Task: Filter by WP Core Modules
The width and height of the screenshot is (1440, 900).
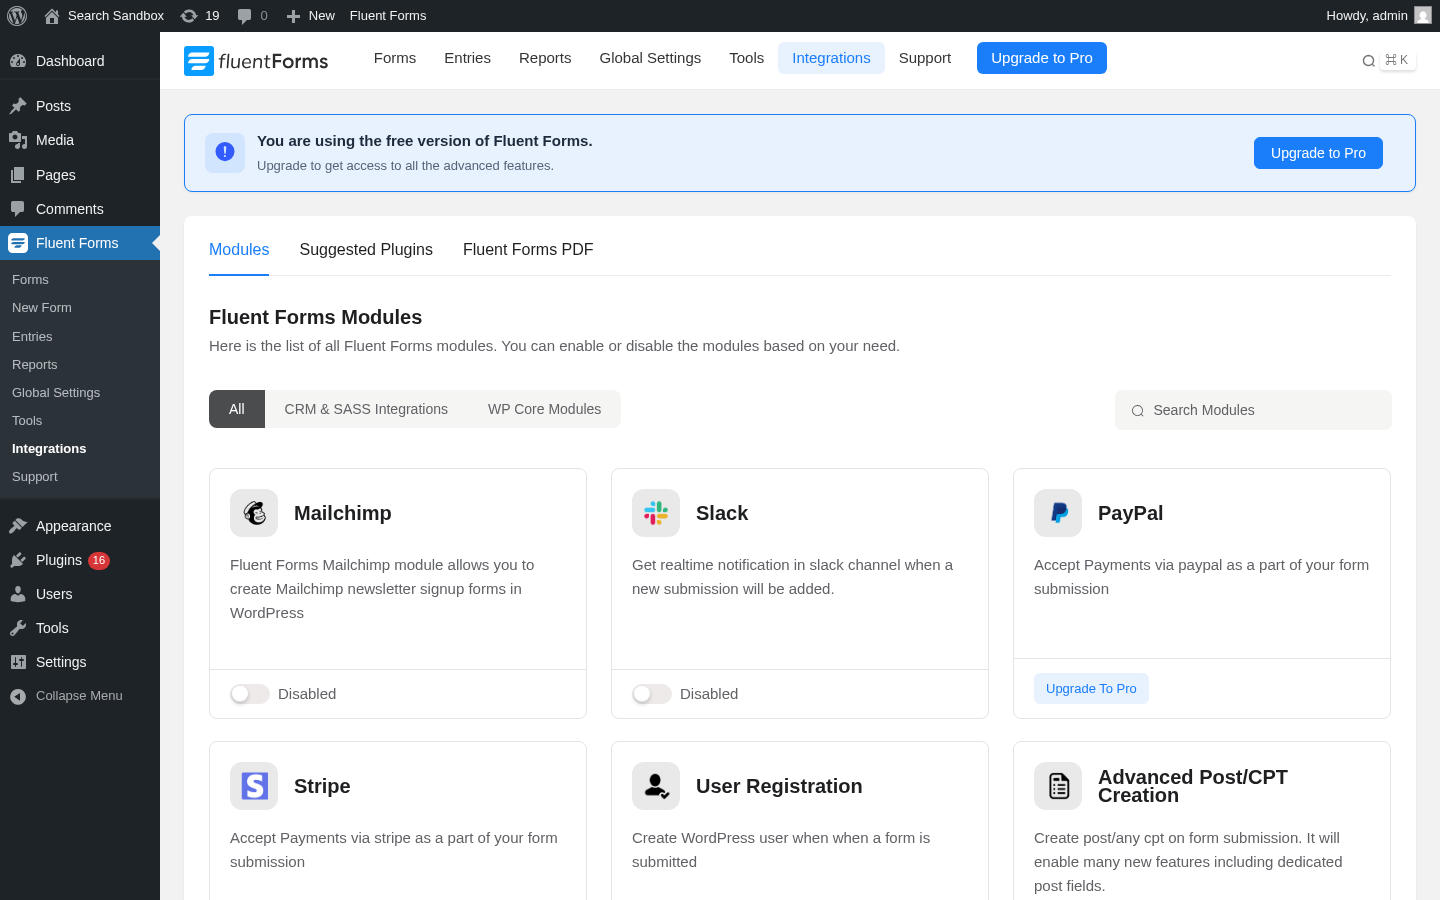Action: click(x=544, y=409)
